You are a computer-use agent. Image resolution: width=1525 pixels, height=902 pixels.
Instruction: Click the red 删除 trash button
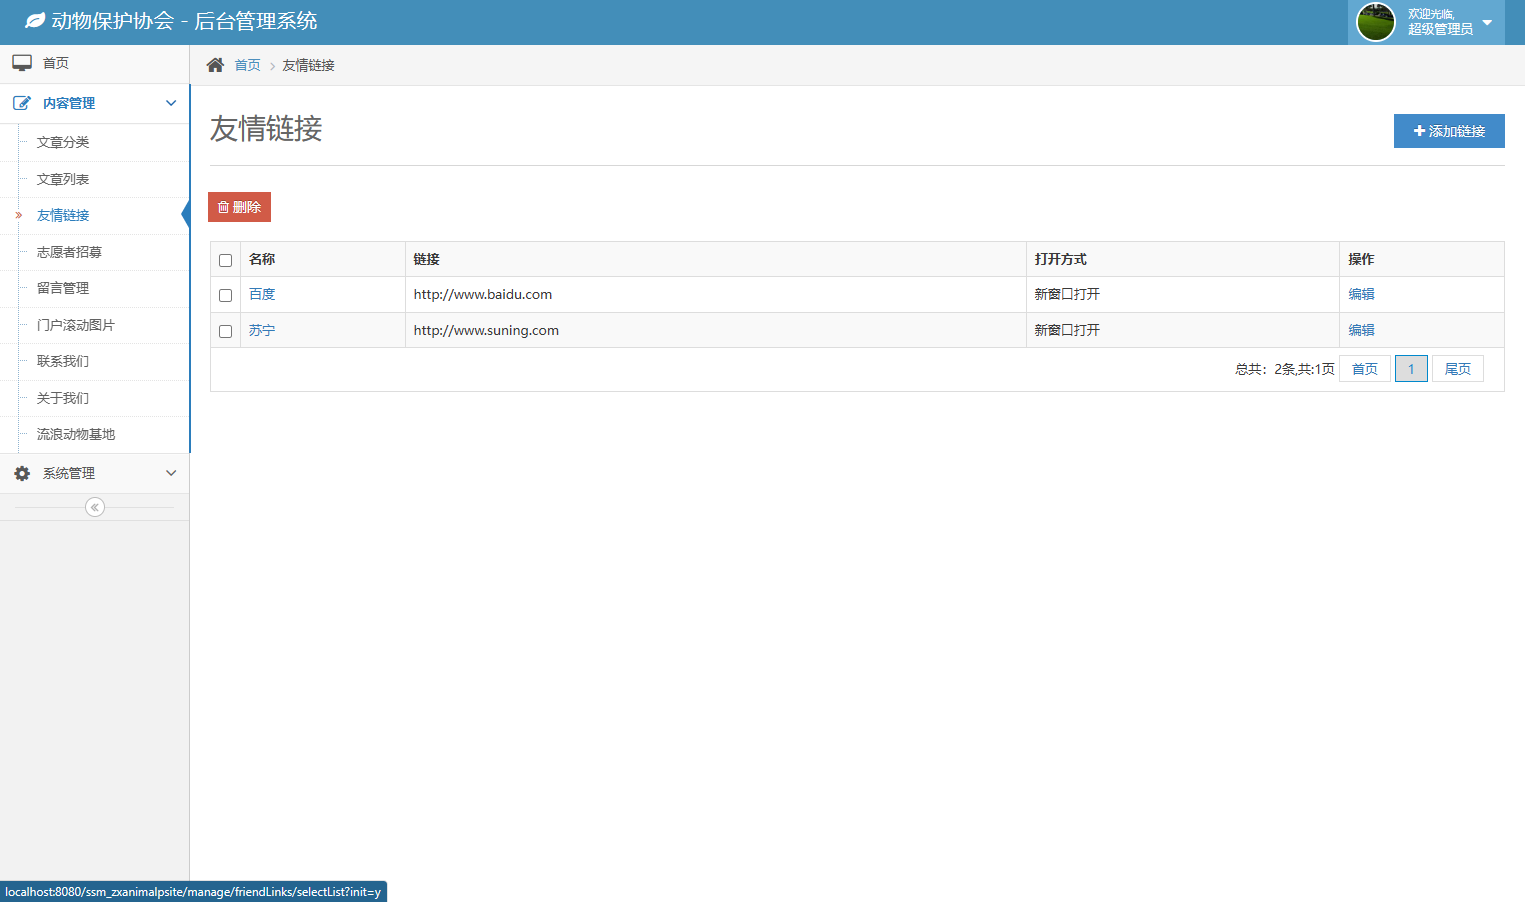coord(239,207)
